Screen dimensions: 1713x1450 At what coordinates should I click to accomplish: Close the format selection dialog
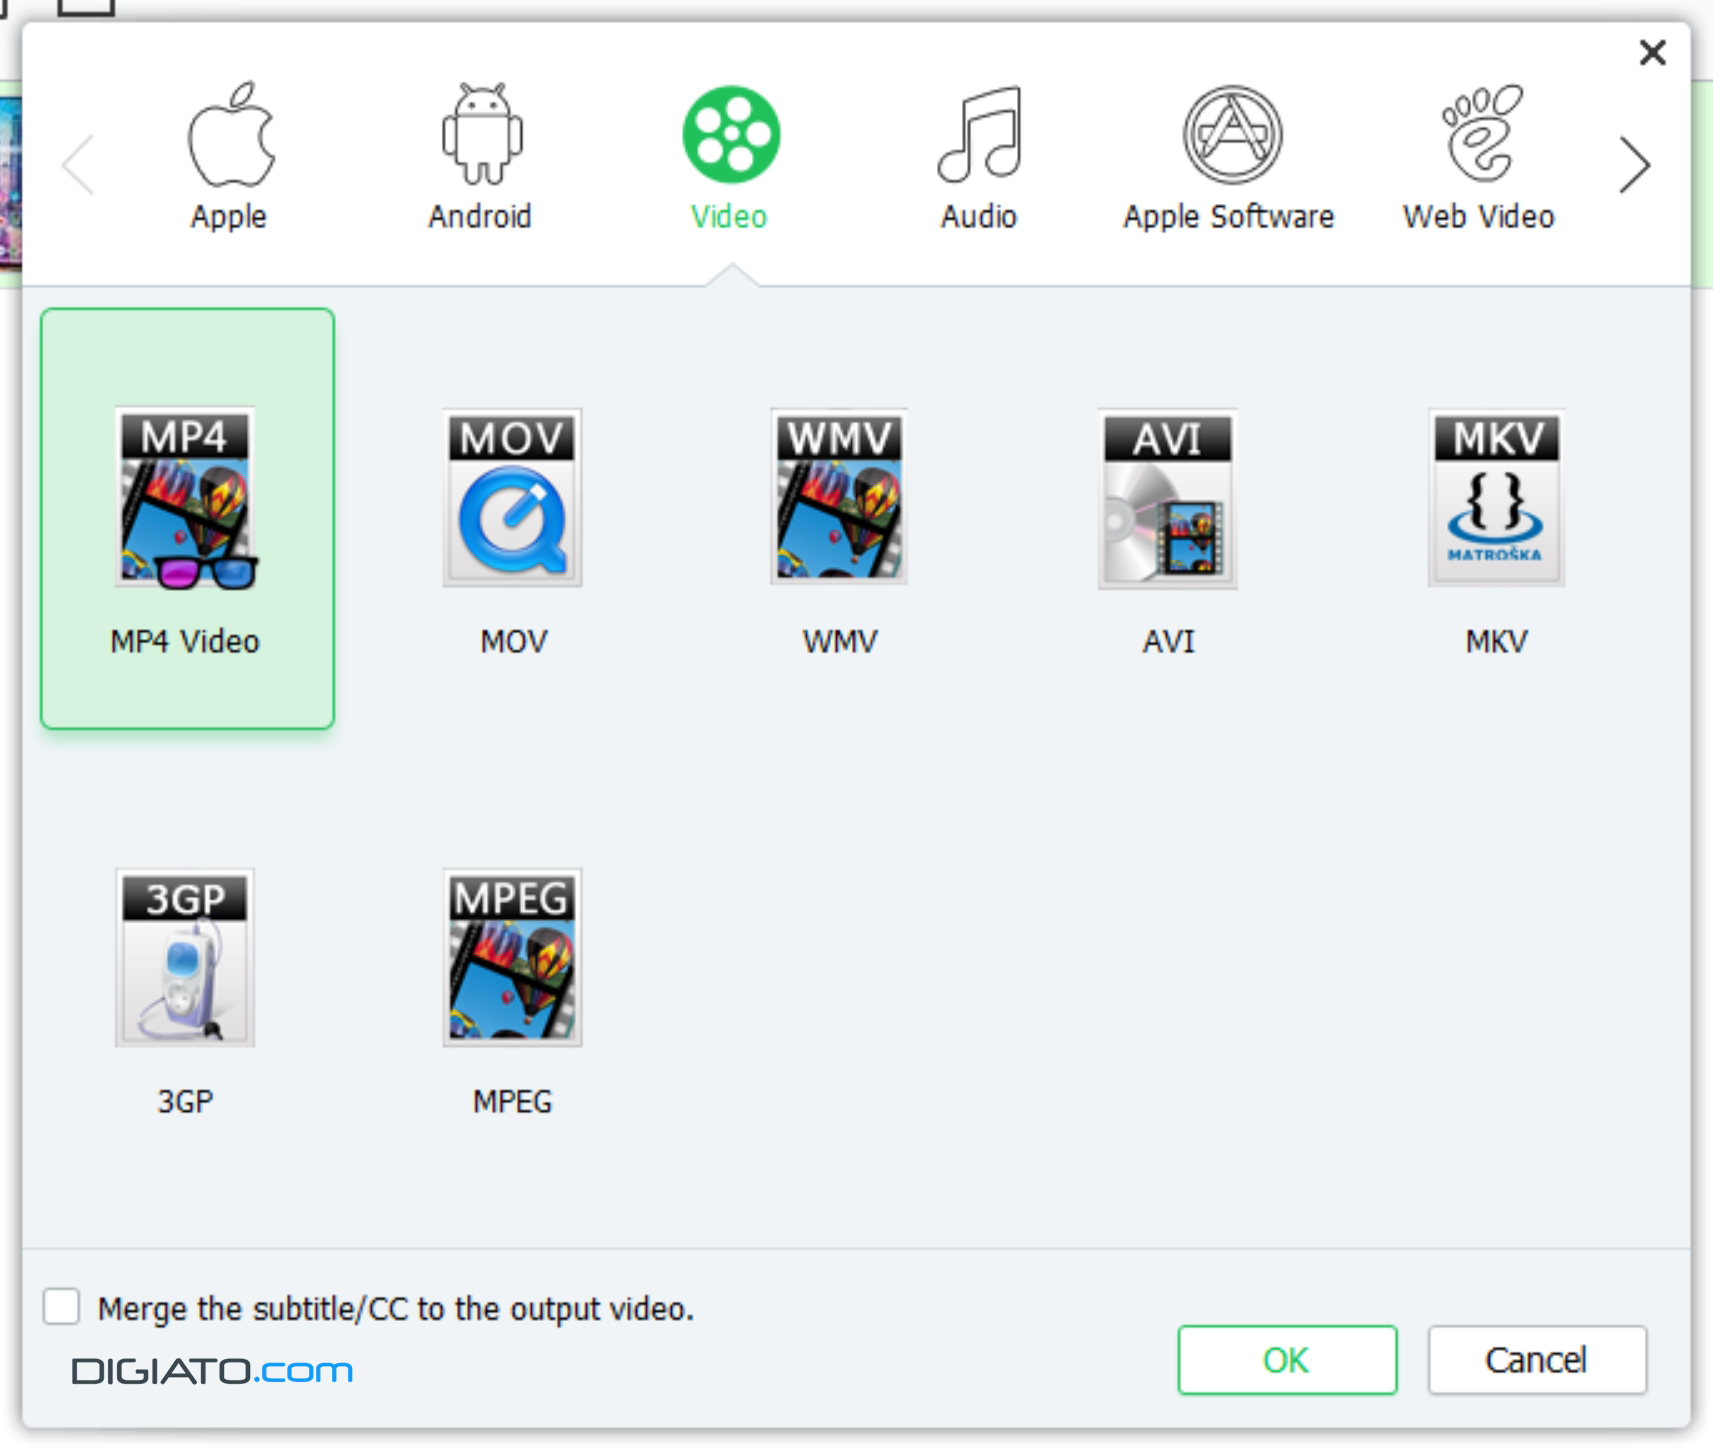(x=1652, y=52)
